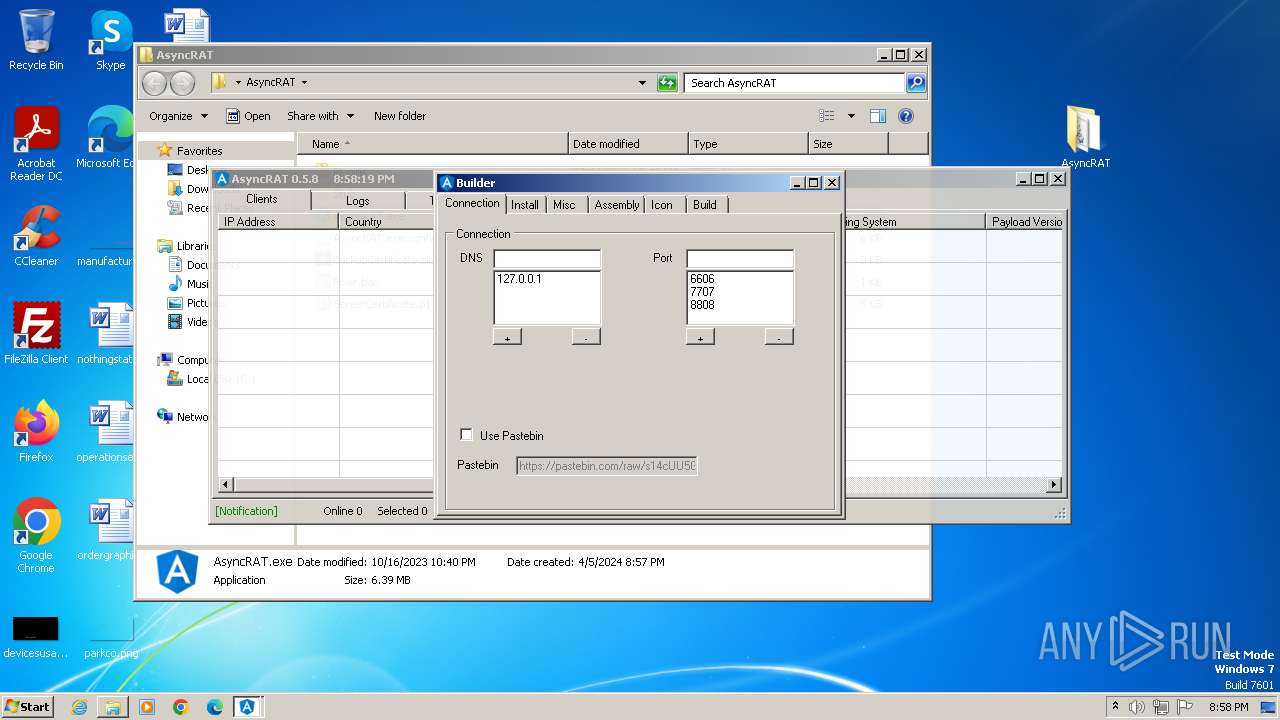The height and width of the screenshot is (720, 1280).
Task: Sort by Date modified column
Action: pyautogui.click(x=628, y=144)
